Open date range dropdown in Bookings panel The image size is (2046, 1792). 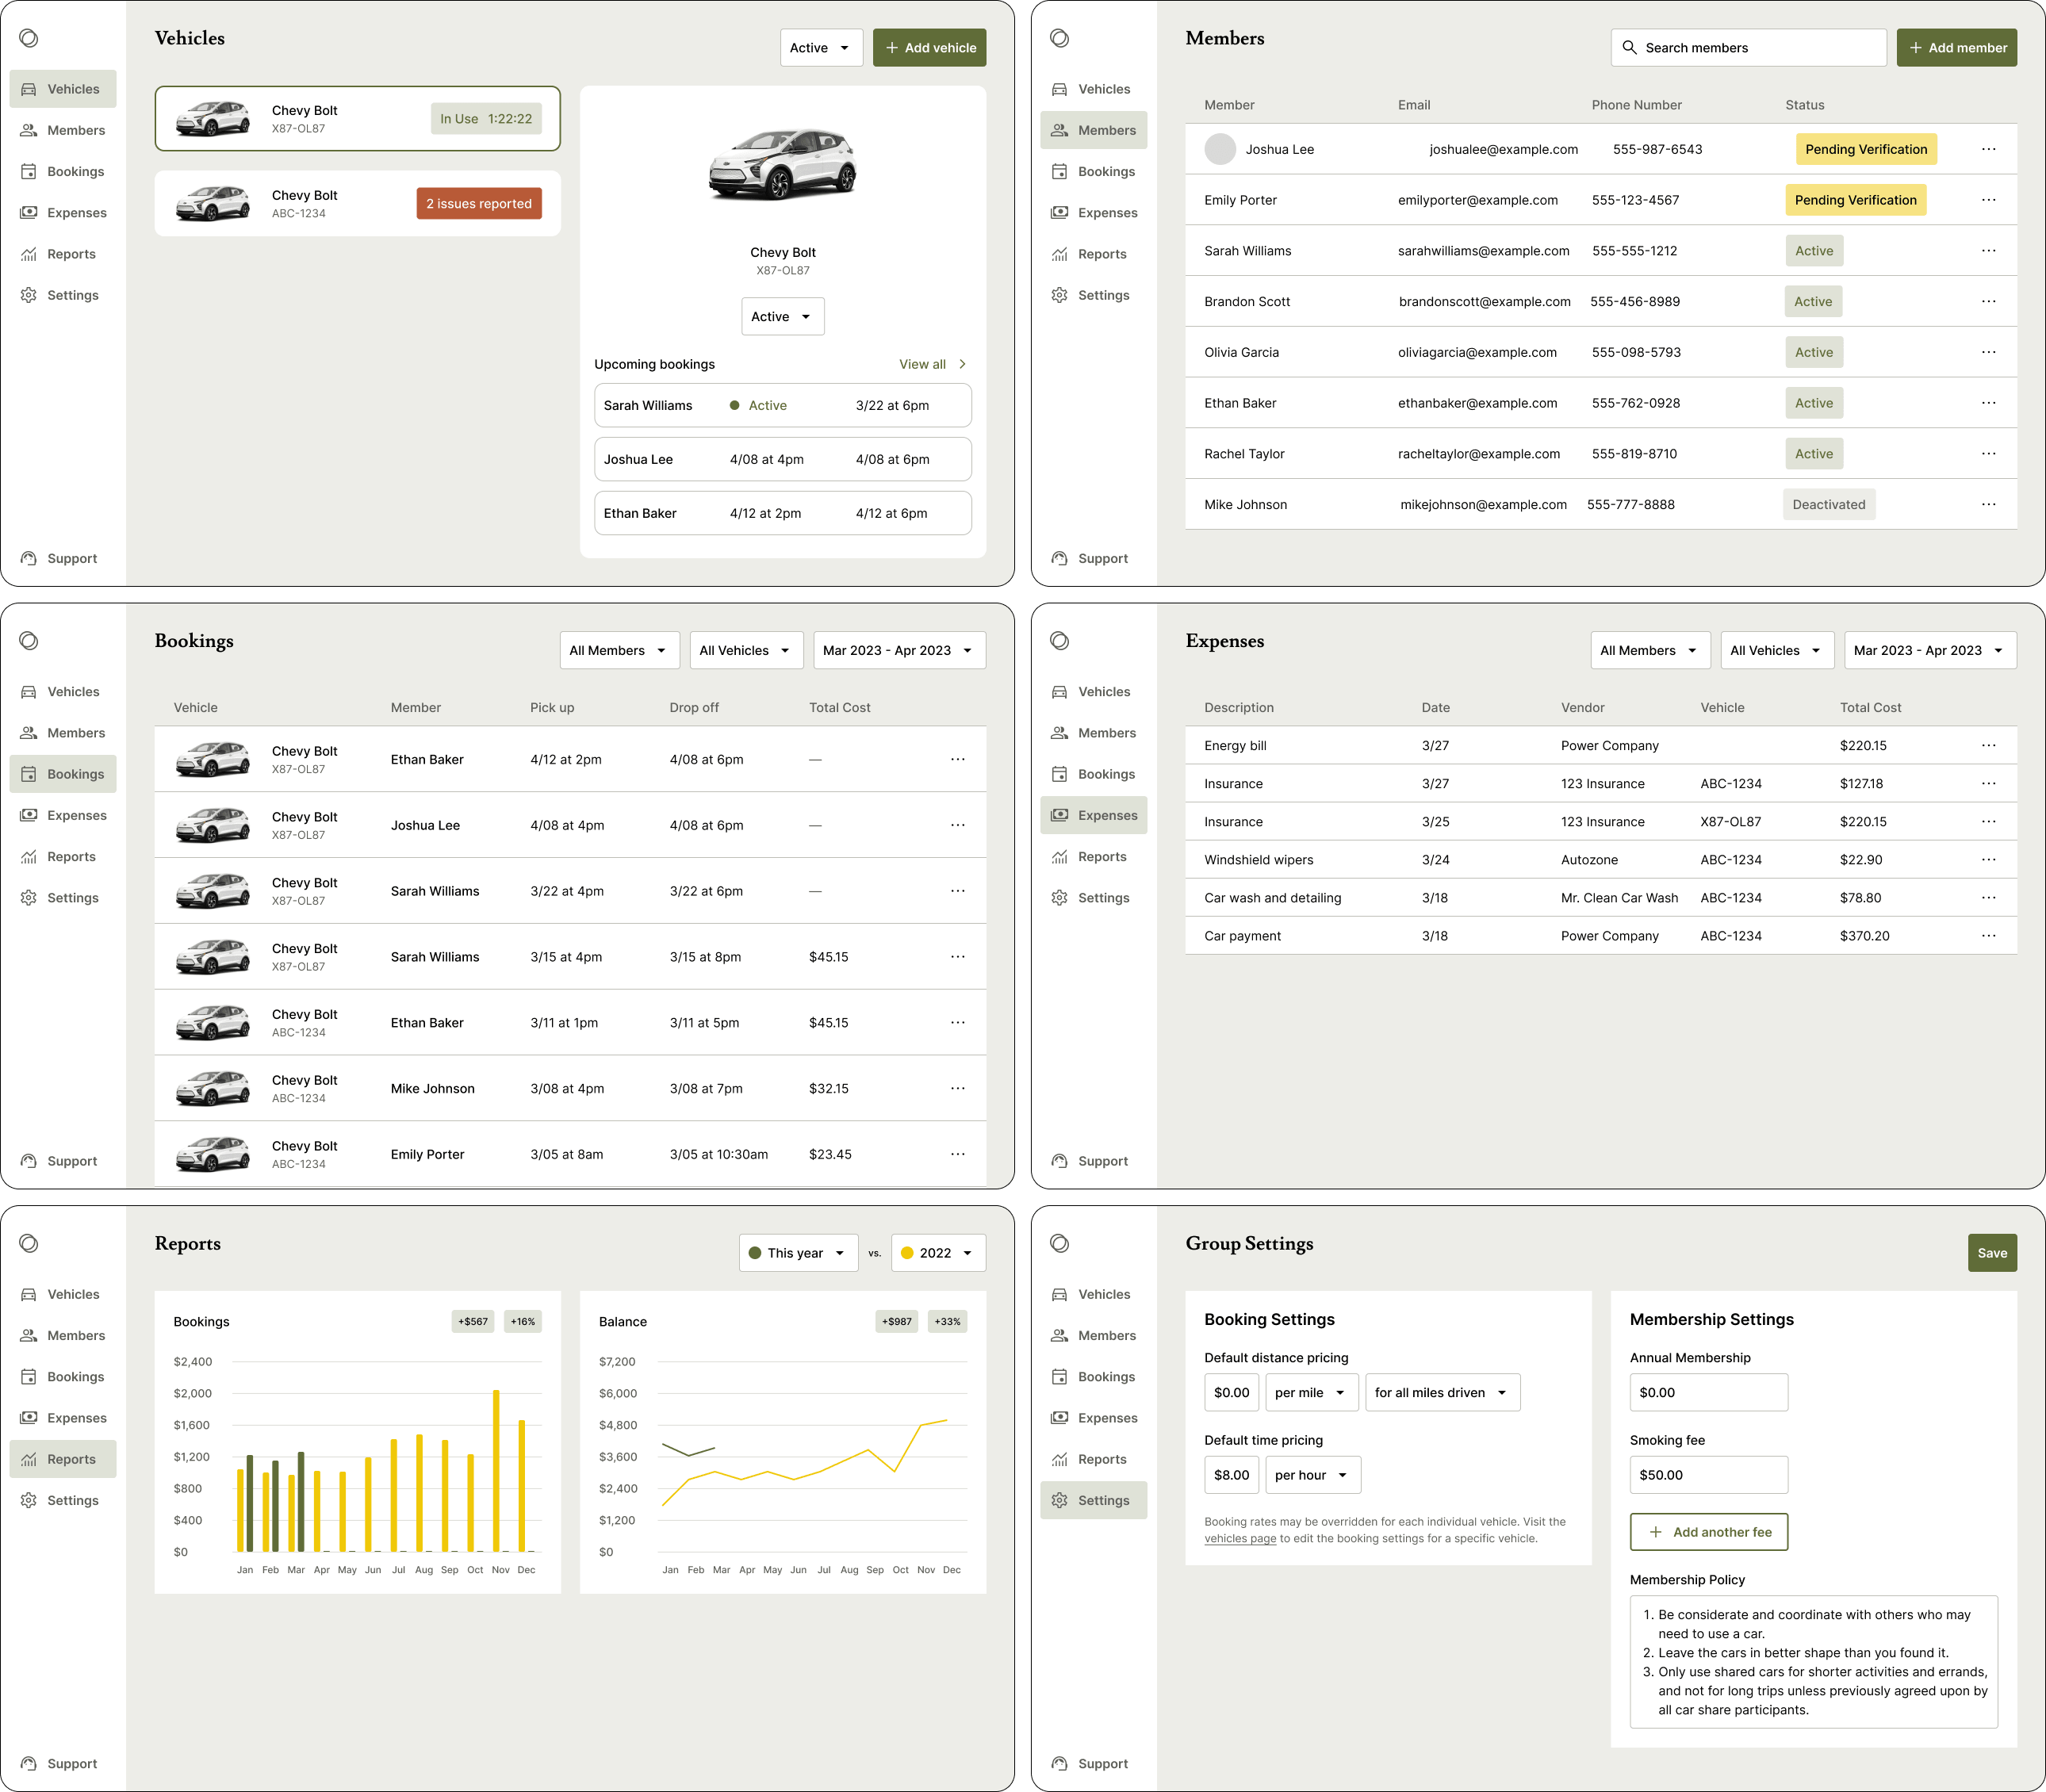(x=900, y=650)
